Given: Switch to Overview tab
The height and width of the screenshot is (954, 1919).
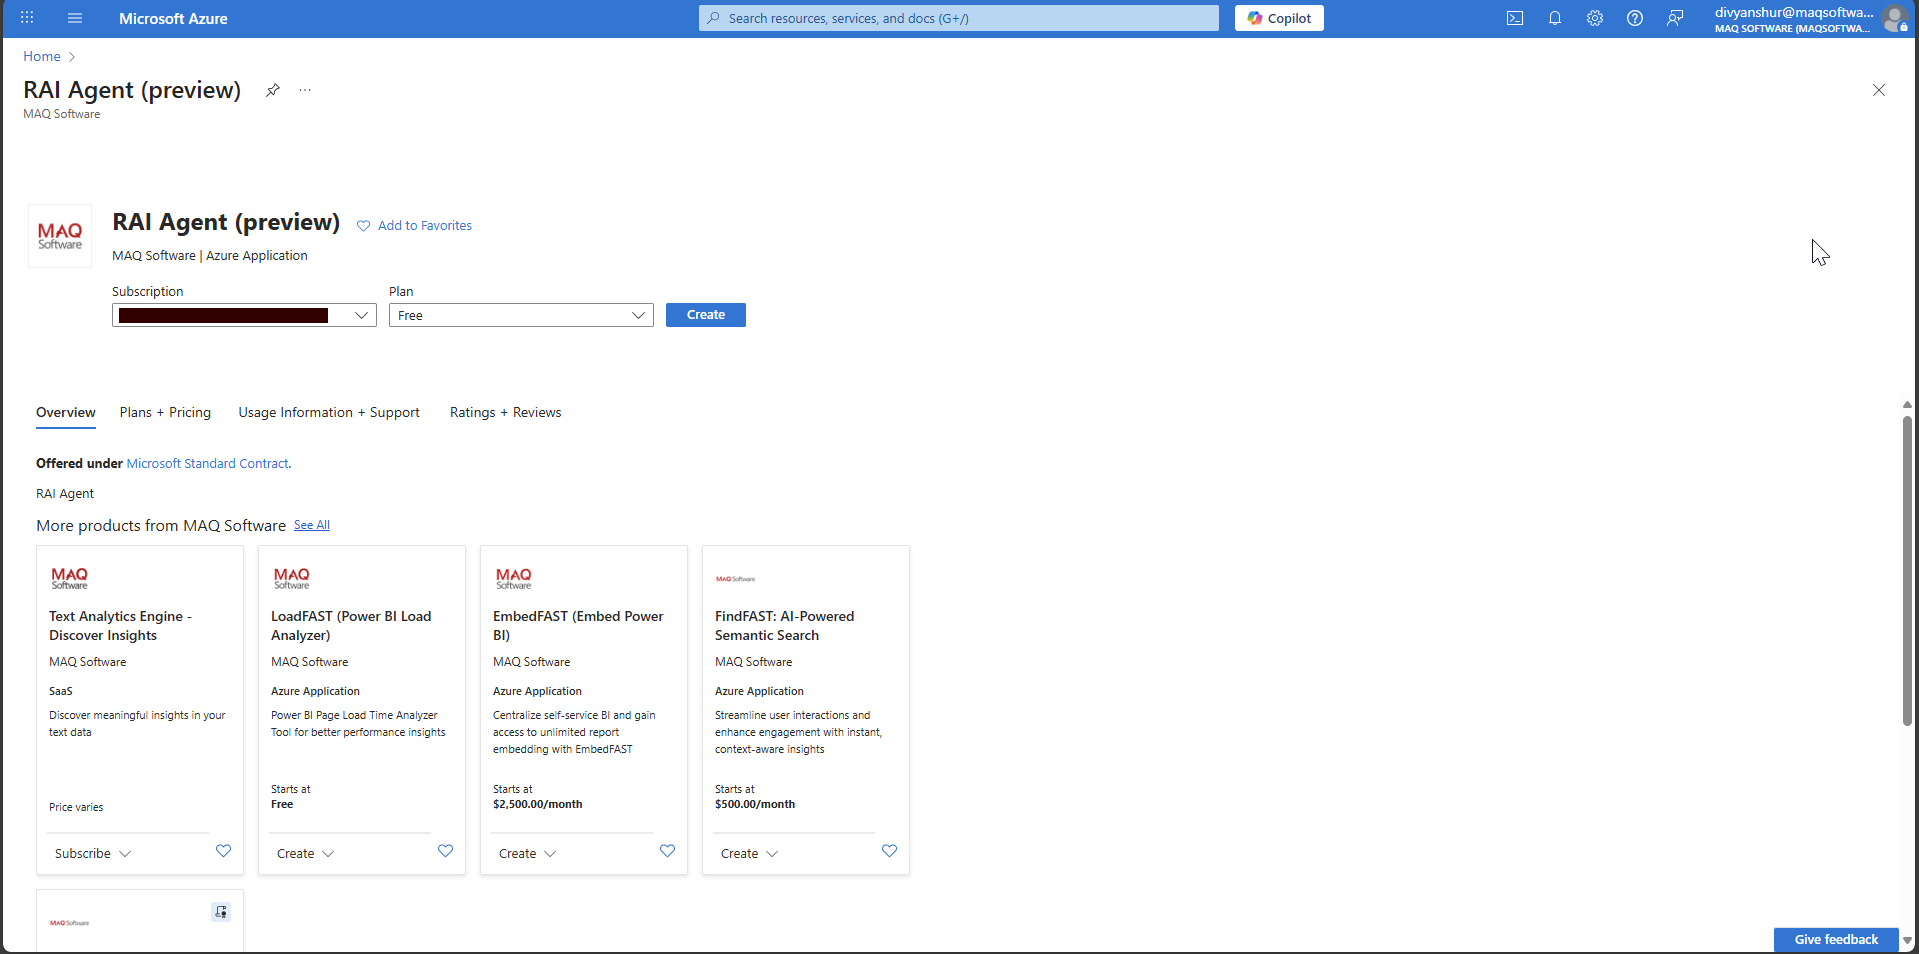Looking at the screenshot, I should (x=66, y=413).
